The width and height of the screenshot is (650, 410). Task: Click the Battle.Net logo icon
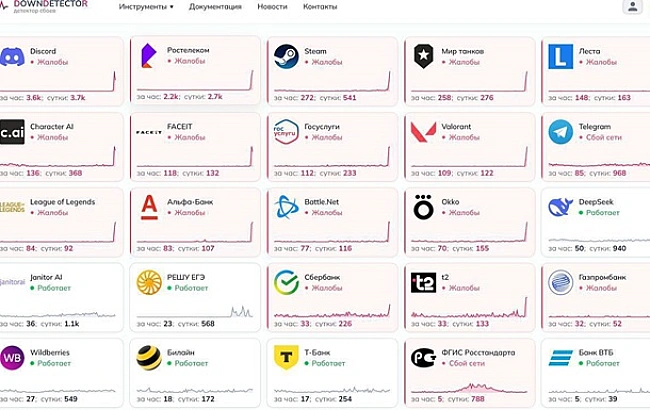pos(287,207)
